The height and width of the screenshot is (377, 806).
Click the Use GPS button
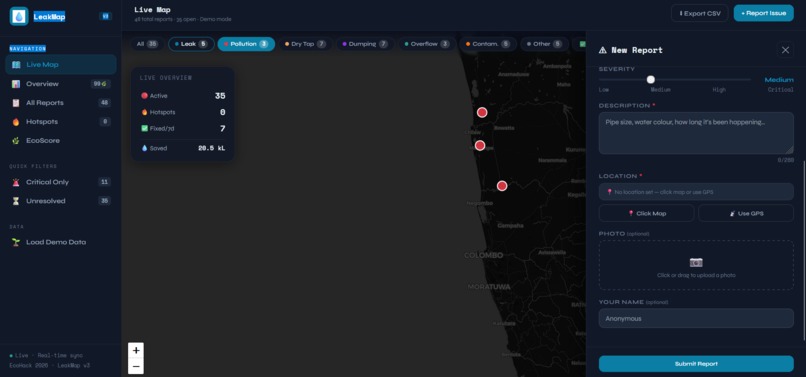(x=746, y=213)
